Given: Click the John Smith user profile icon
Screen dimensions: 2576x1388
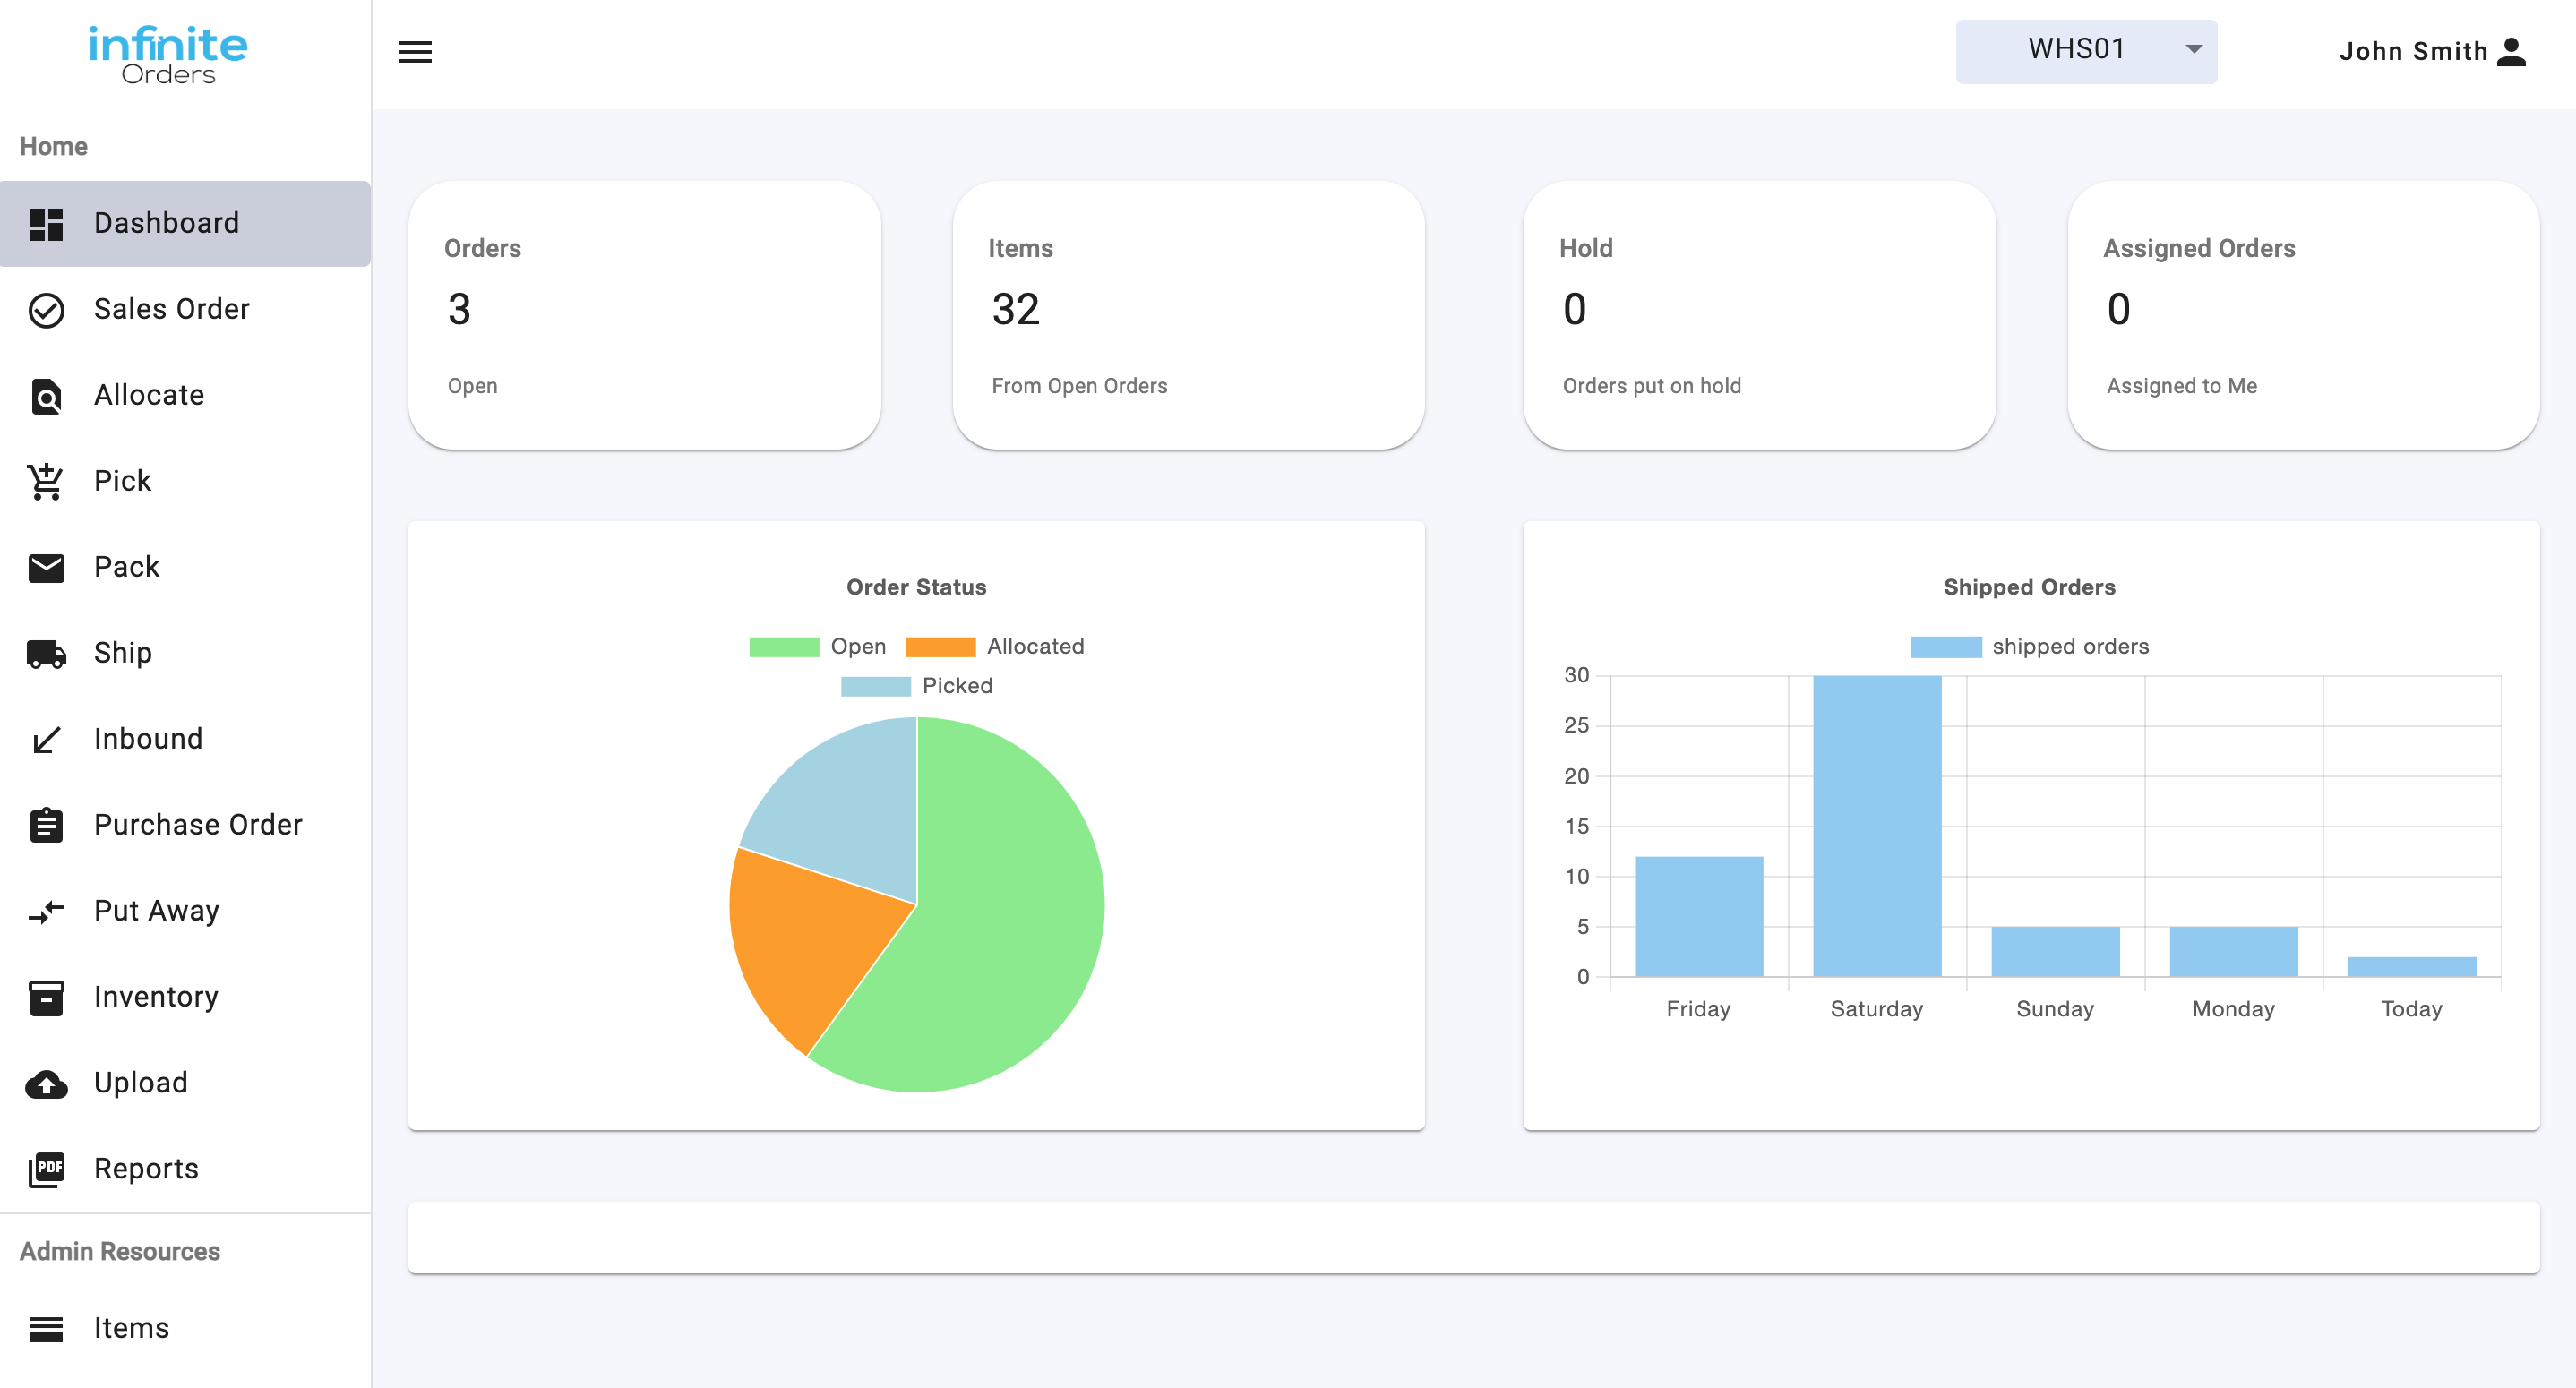Looking at the screenshot, I should [x=2512, y=51].
